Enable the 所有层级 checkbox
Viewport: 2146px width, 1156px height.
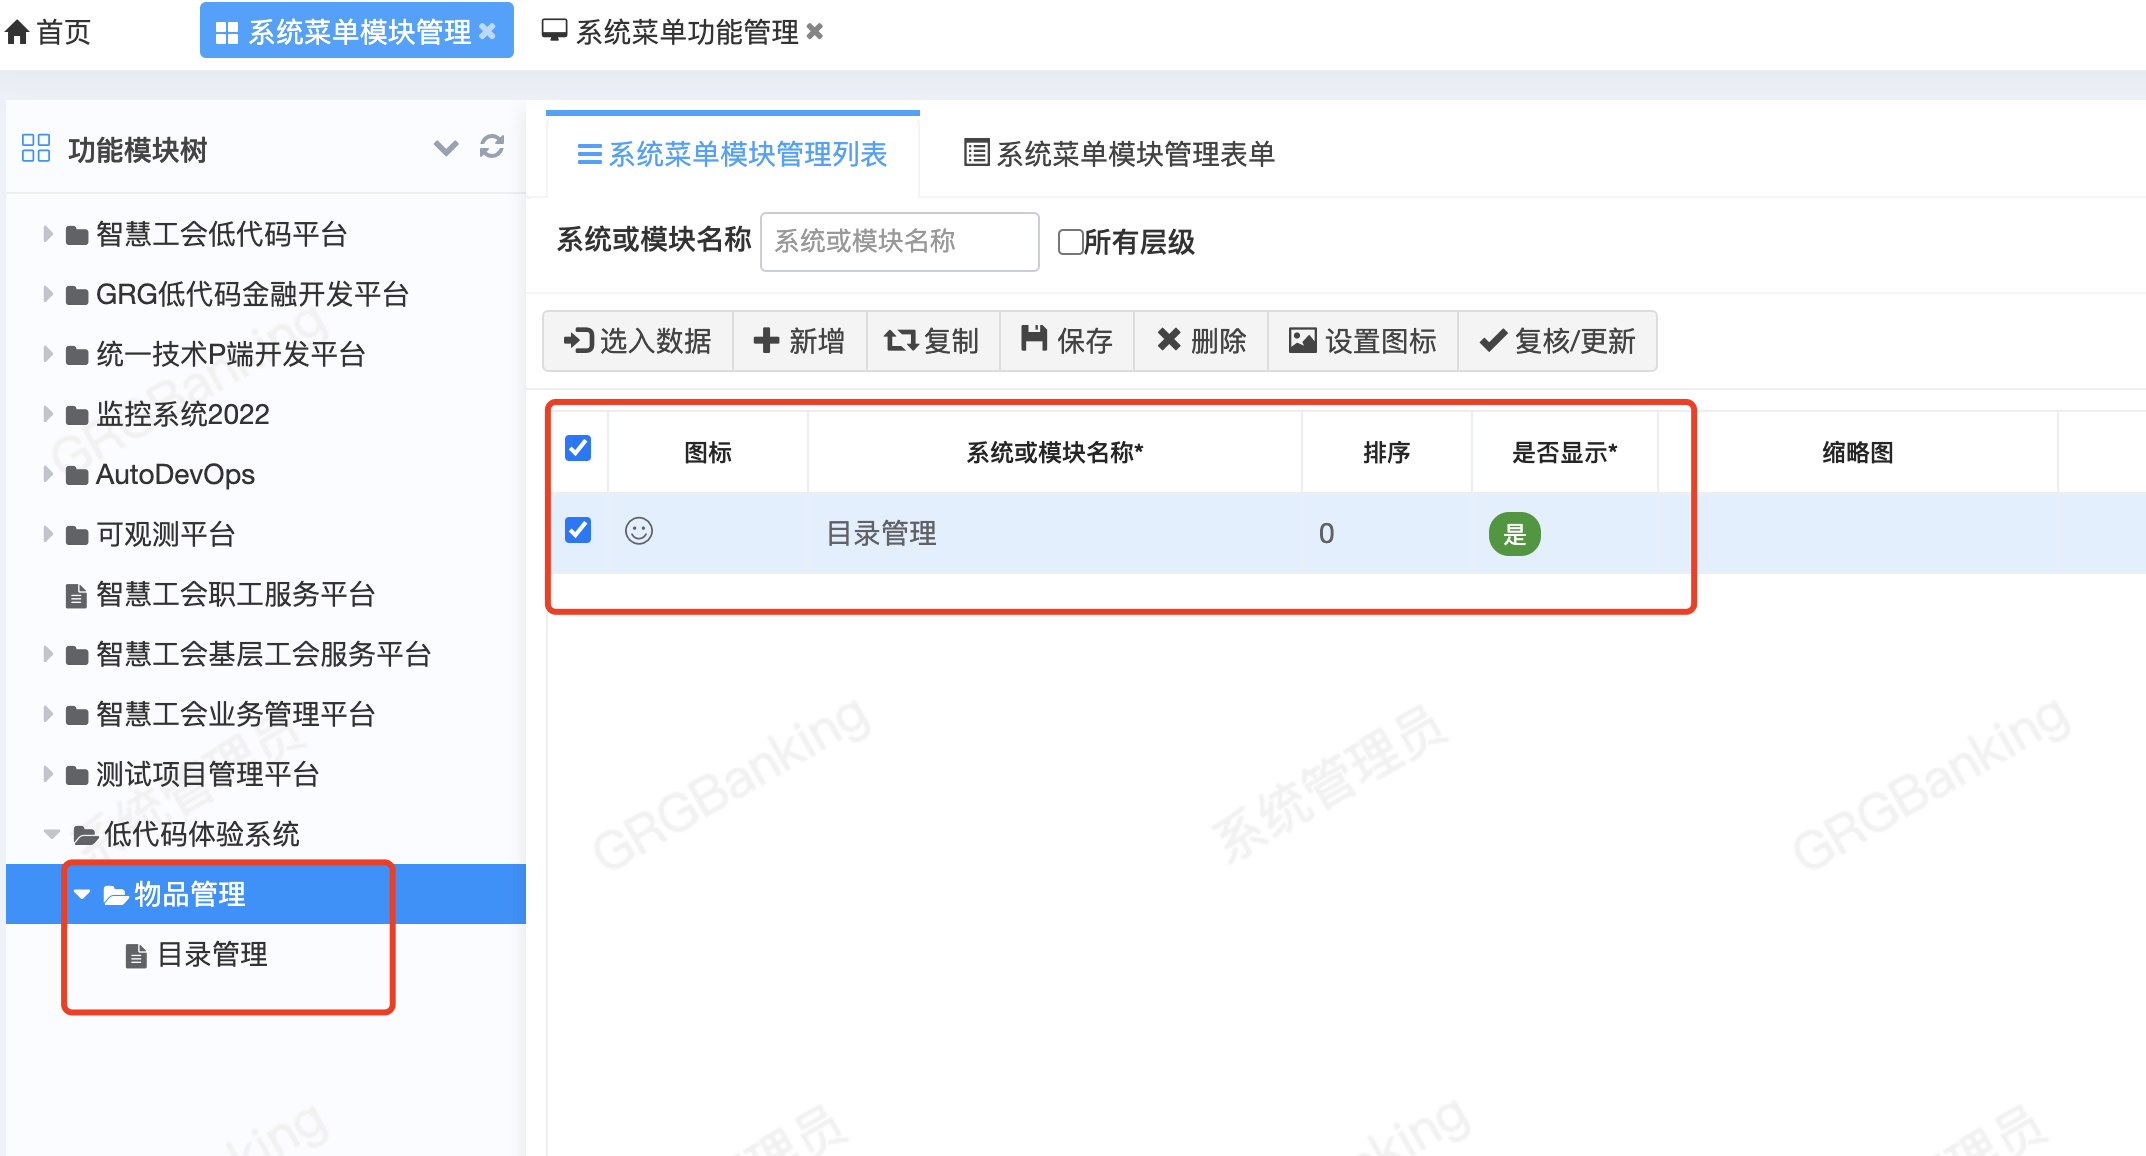tap(1070, 242)
